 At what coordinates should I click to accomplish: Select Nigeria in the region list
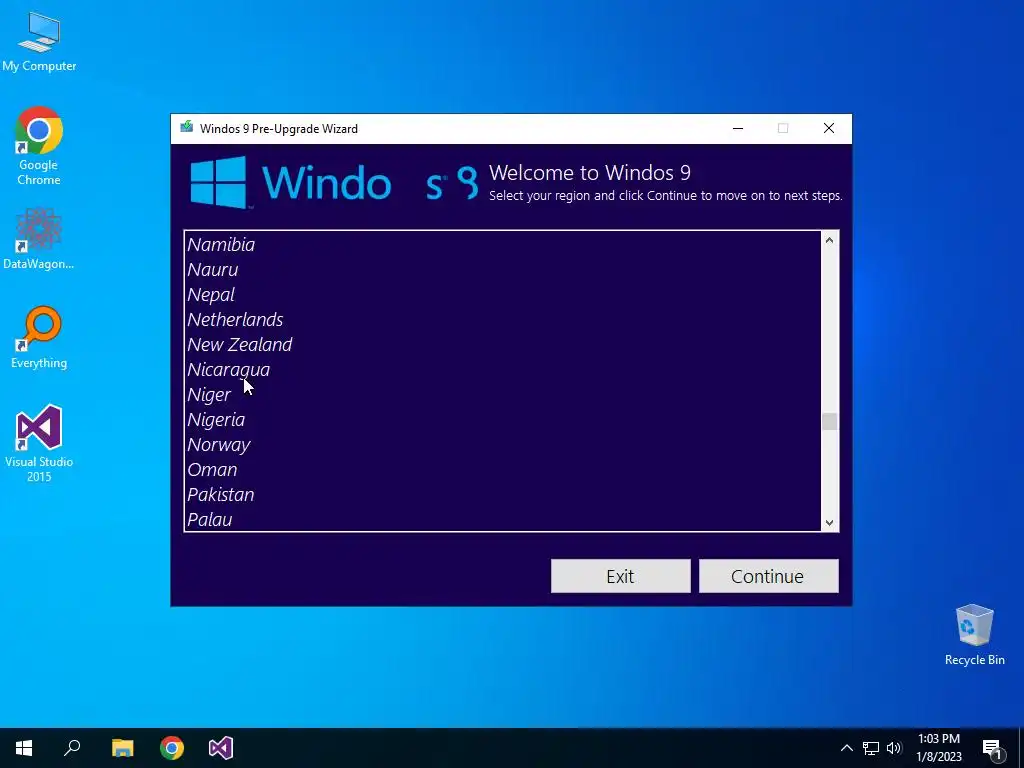click(502, 419)
